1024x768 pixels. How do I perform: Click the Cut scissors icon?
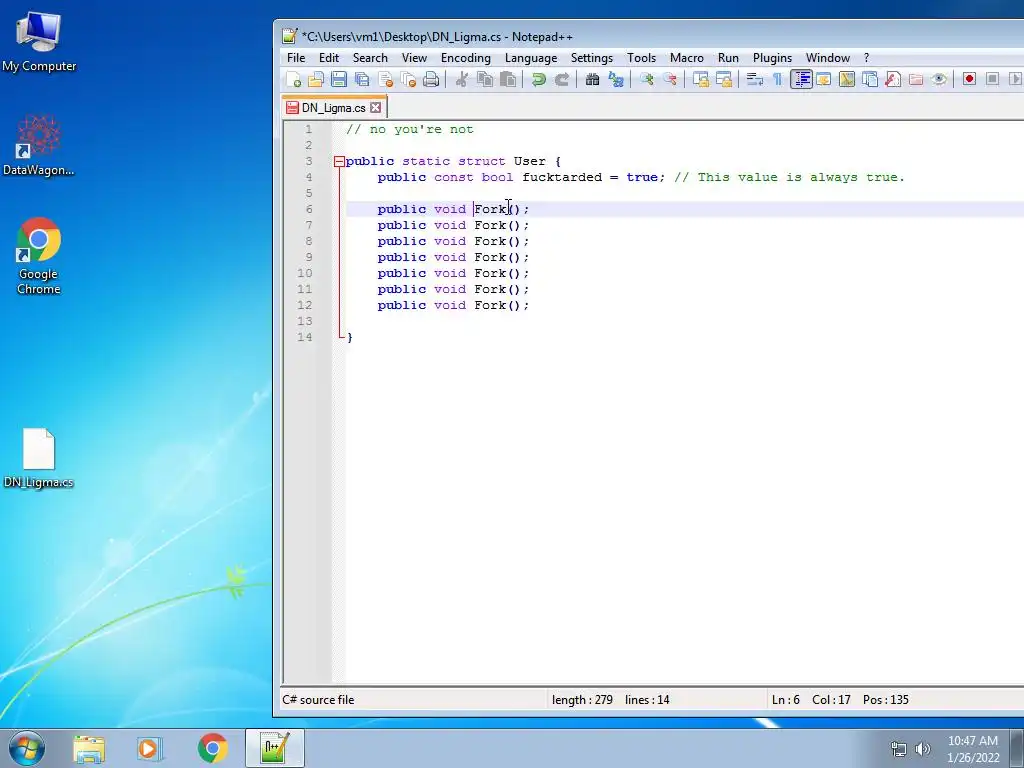[x=462, y=80]
